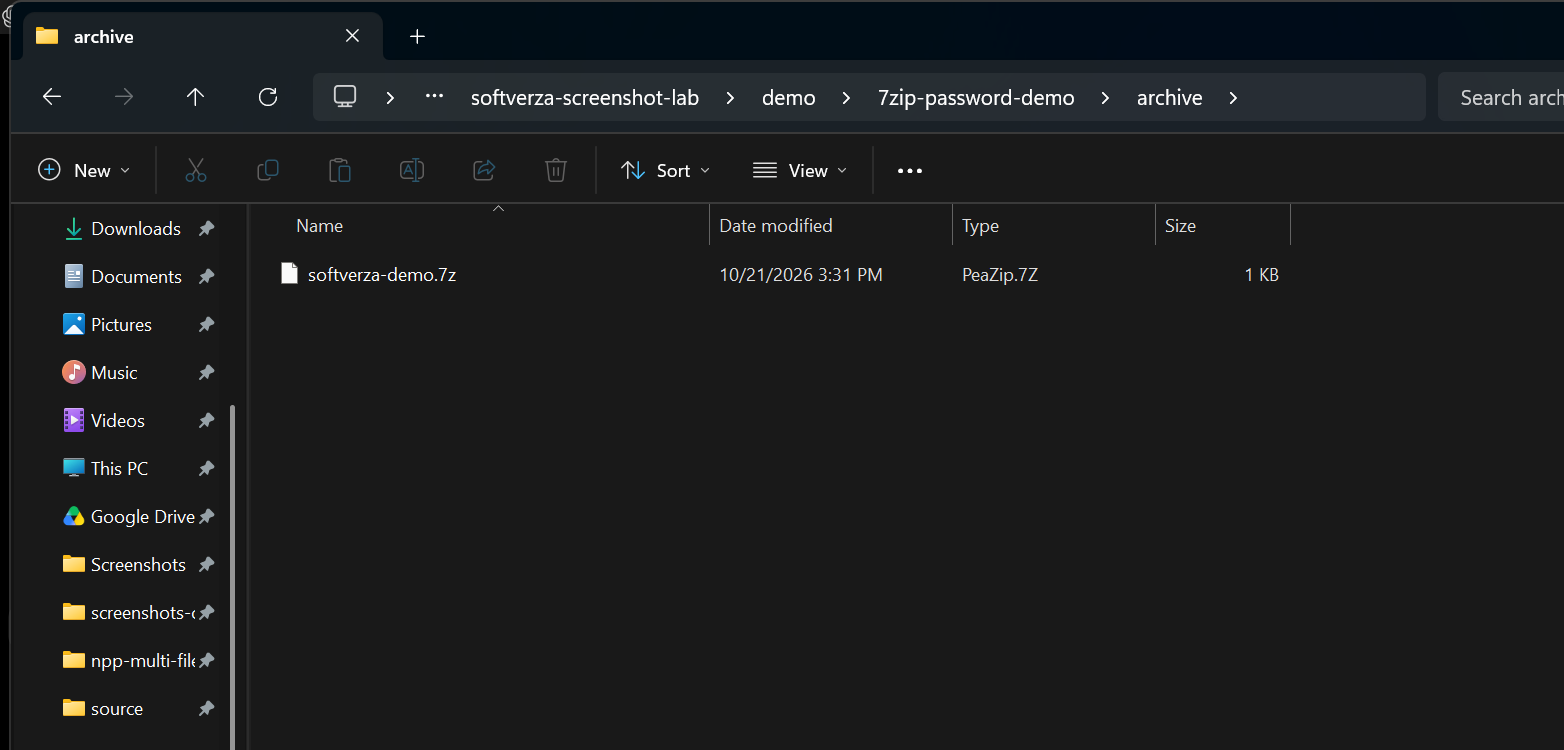Go up one folder level
1564x750 pixels.
pos(195,97)
